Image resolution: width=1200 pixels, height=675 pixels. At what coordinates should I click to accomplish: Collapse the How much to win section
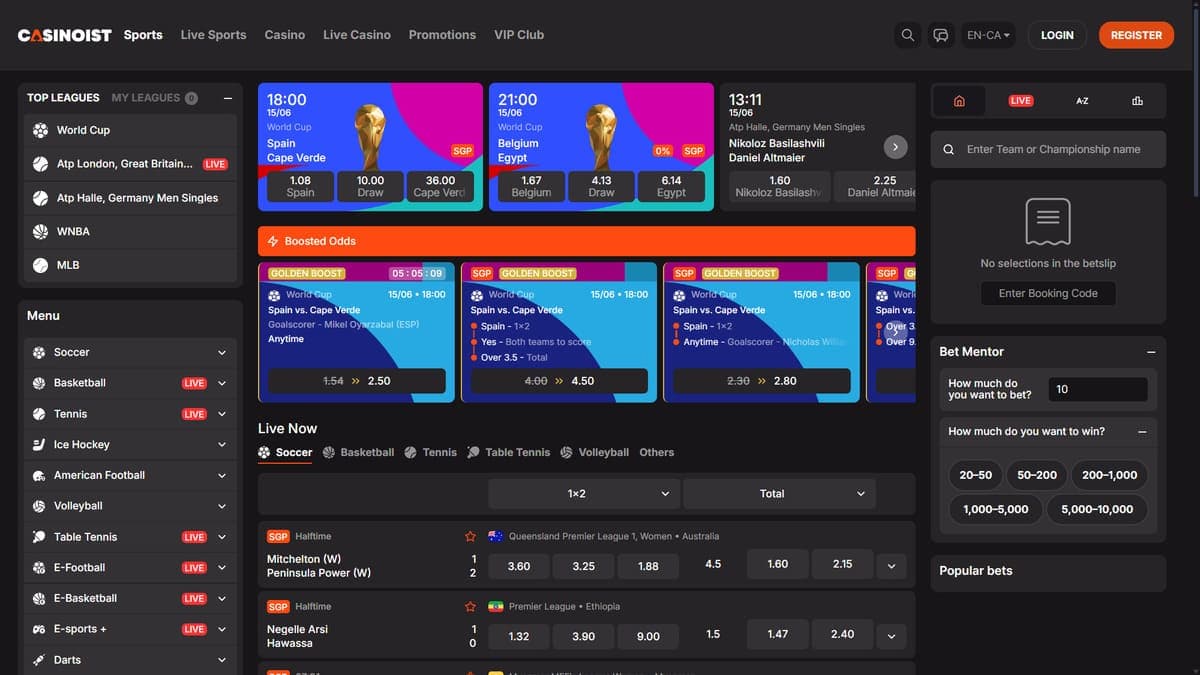click(1143, 432)
